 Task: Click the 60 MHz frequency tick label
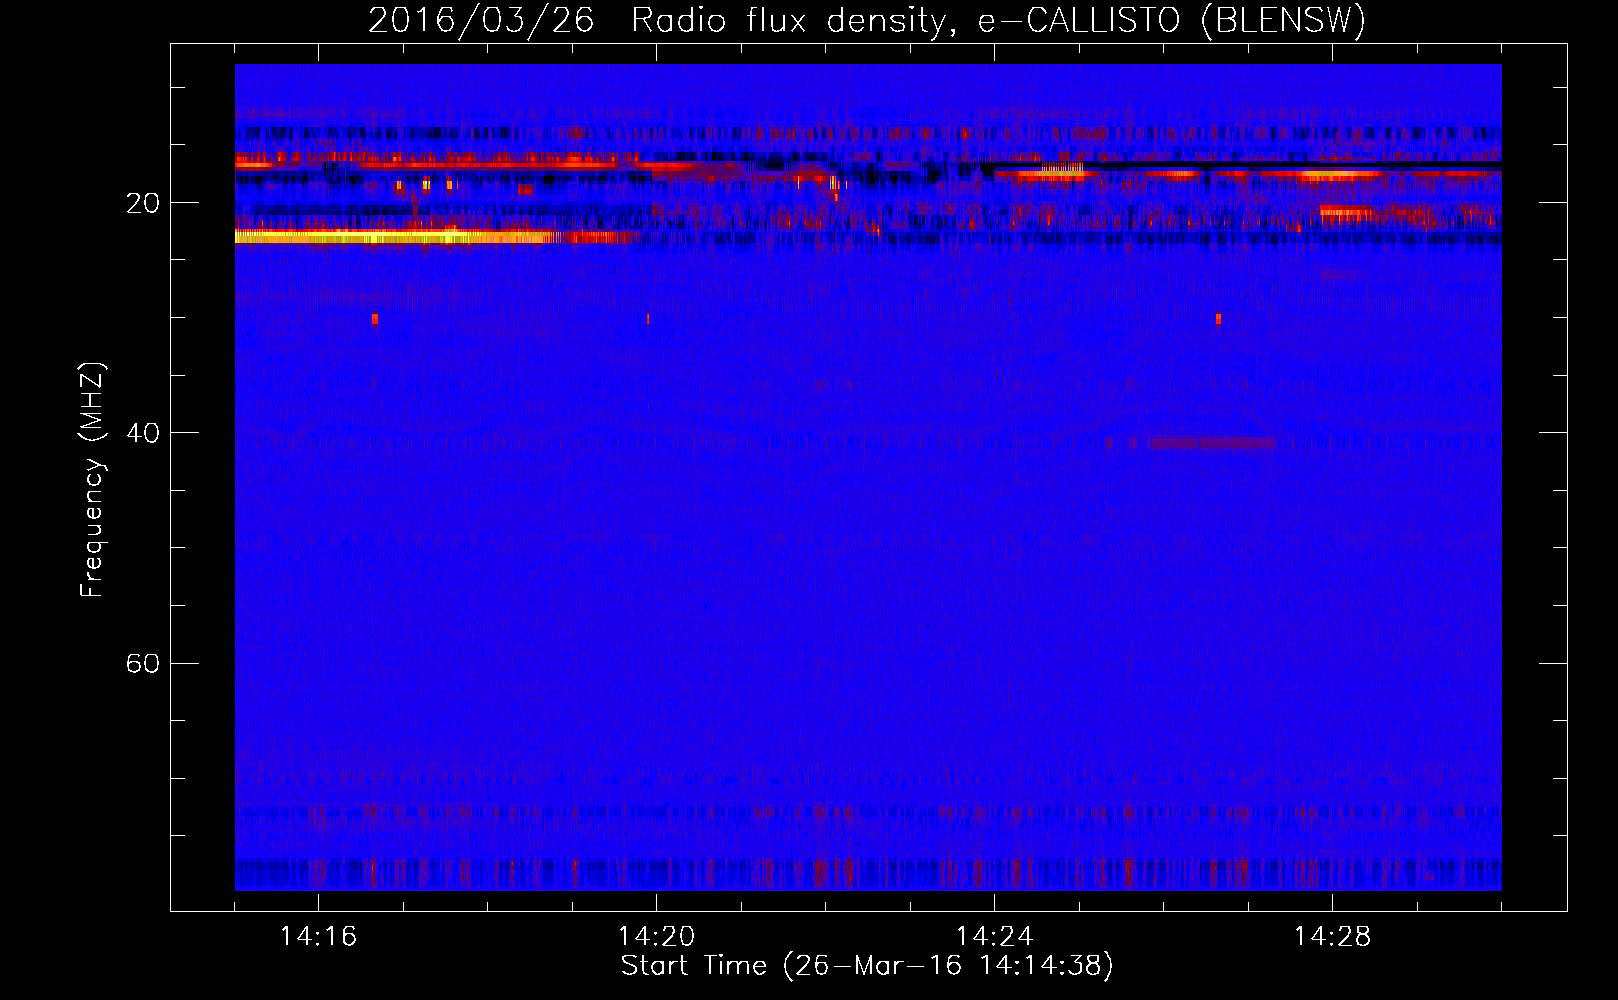point(143,663)
